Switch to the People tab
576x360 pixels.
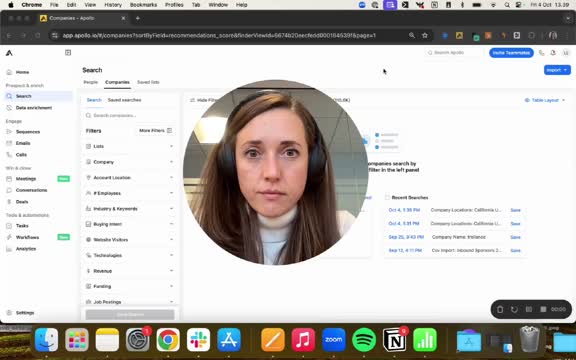[x=91, y=82]
